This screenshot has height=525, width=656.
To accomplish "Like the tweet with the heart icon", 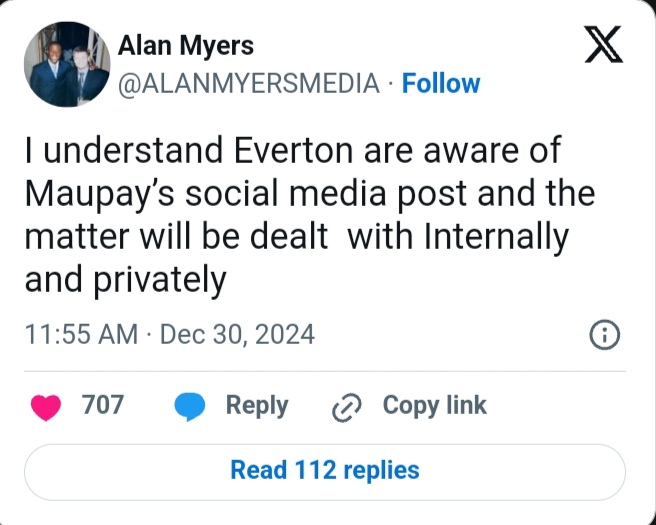I will pyautogui.click(x=46, y=406).
